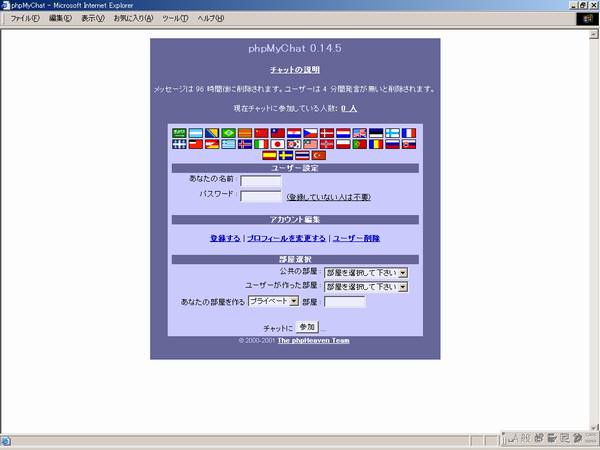600x450 pixels.
Task: Switch language with the Italian flag
Action: coord(261,144)
